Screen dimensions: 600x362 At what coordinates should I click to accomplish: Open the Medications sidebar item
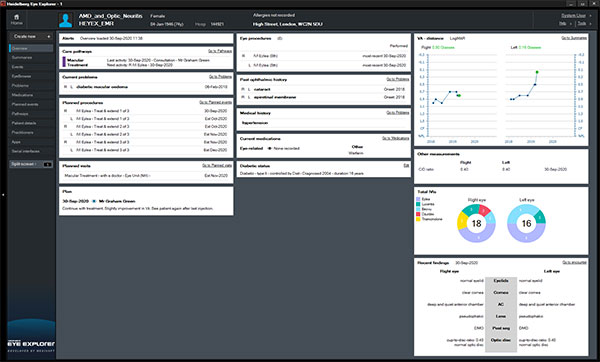pyautogui.click(x=22, y=95)
